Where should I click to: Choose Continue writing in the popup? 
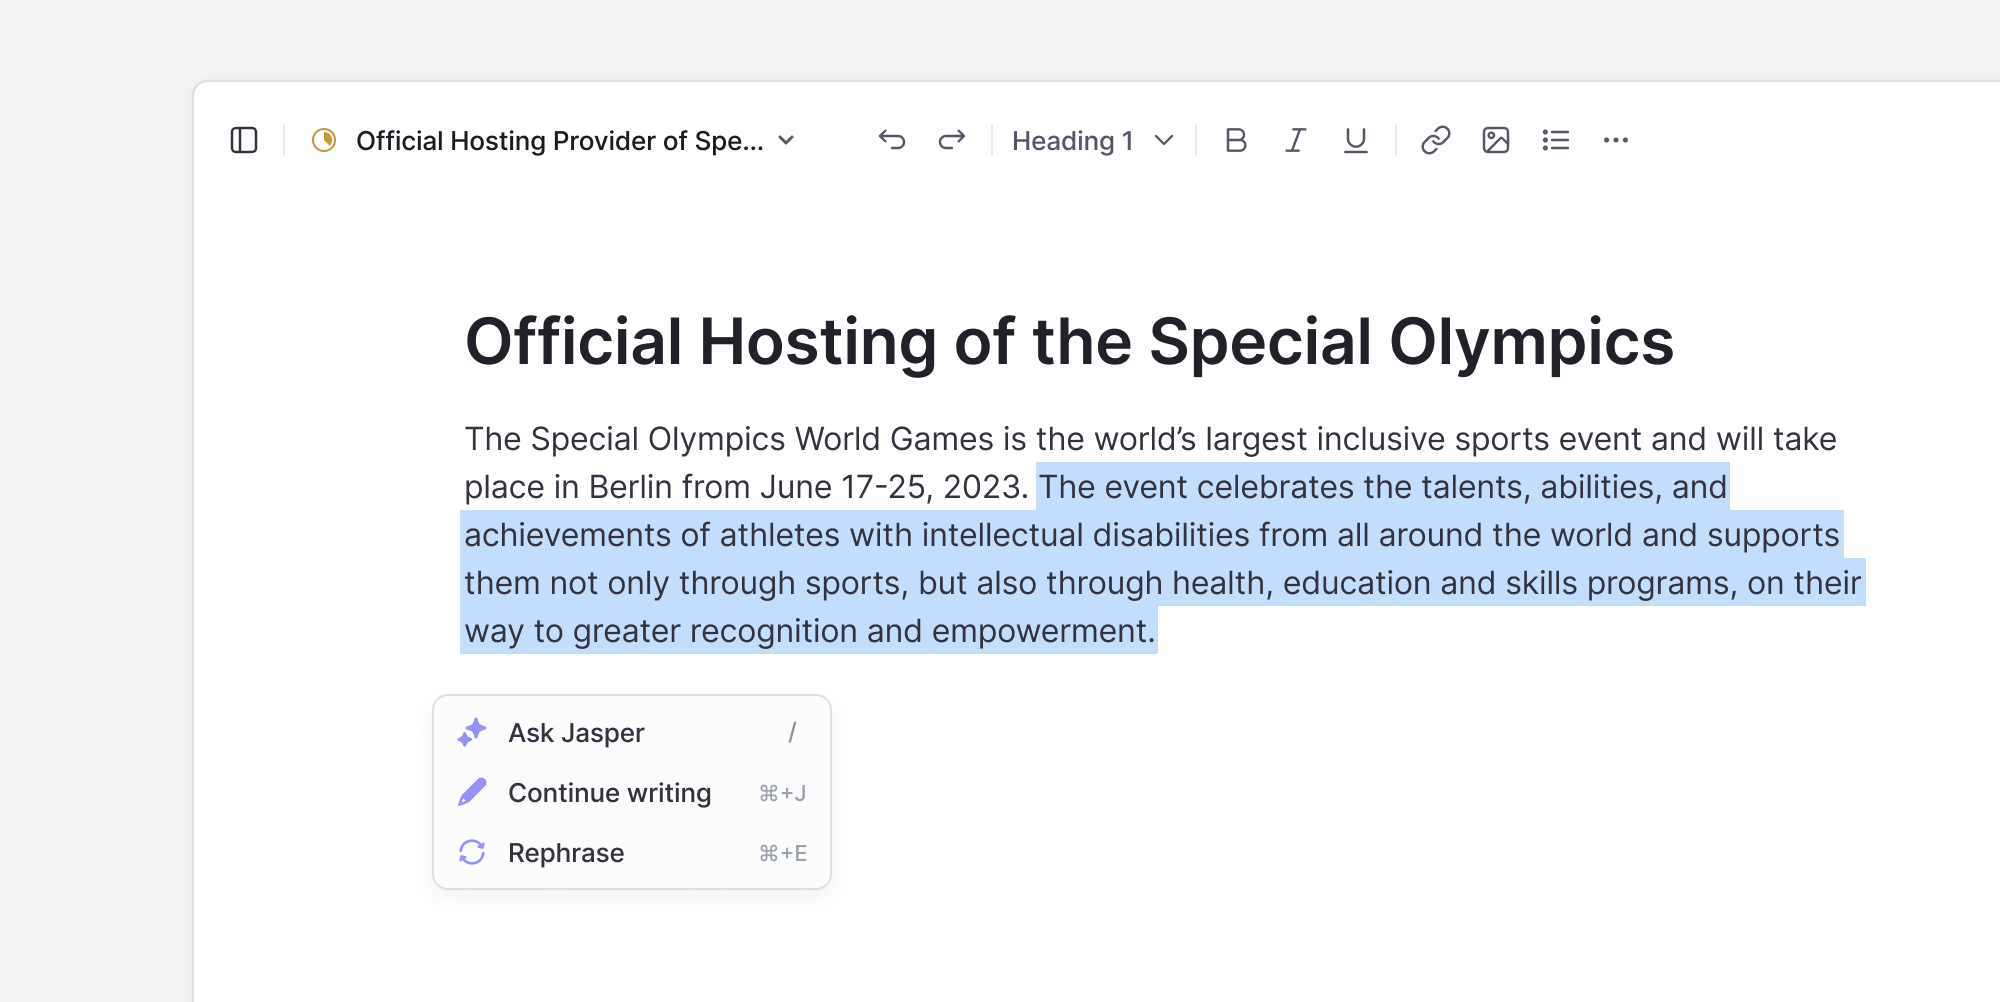632,793
